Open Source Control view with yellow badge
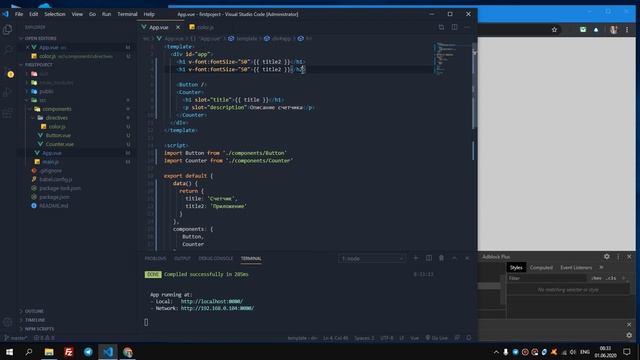Image resolution: width=640 pixels, height=360 pixels. pos(8,73)
